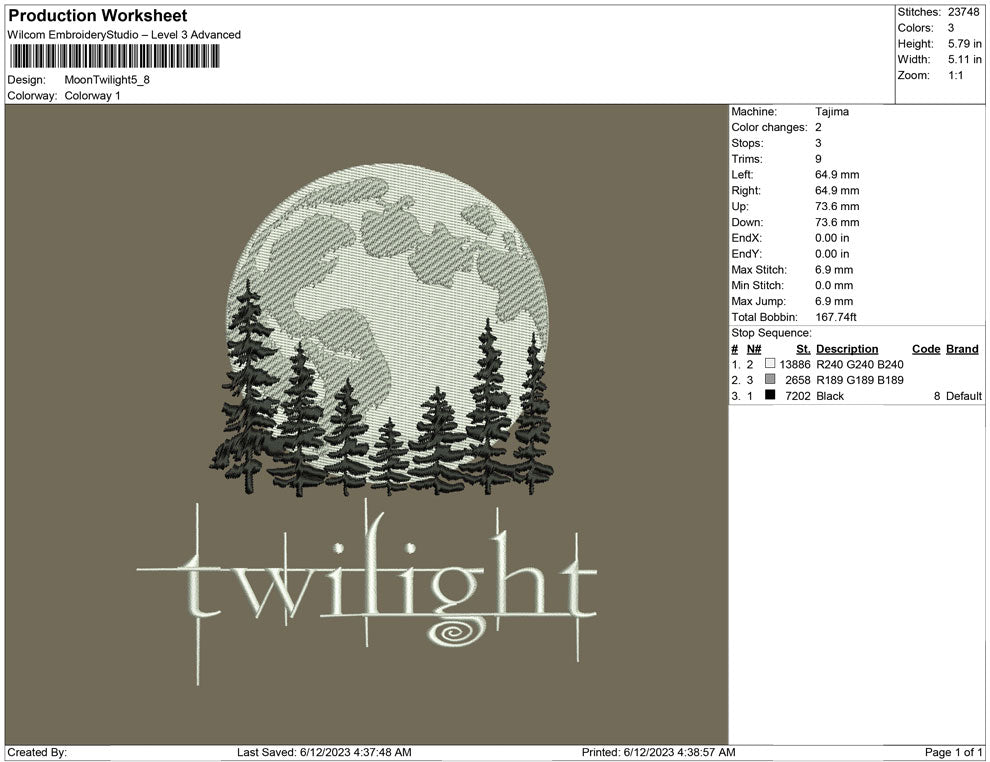The image size is (990, 762).
Task: Click the design name 'MoonTwilight5_8'
Action: point(107,80)
